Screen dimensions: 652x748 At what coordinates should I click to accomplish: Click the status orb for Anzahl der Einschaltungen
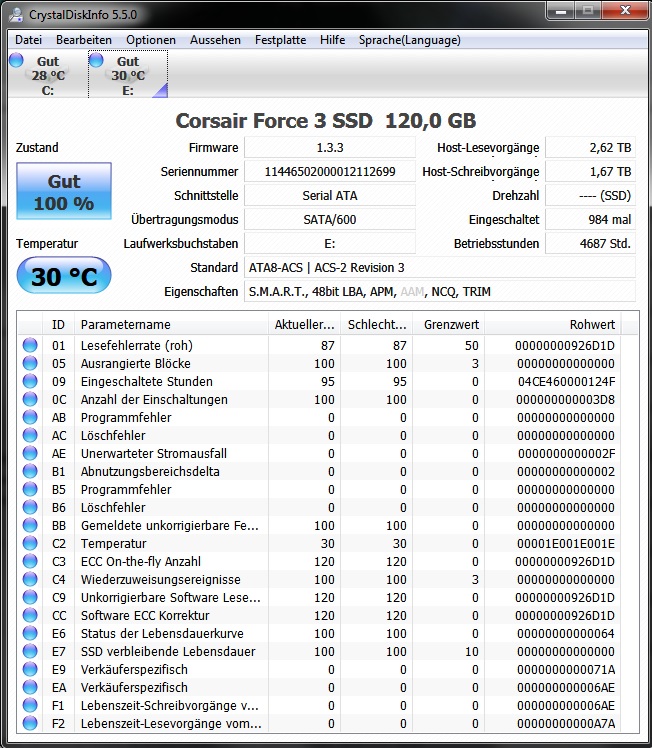click(x=30, y=399)
